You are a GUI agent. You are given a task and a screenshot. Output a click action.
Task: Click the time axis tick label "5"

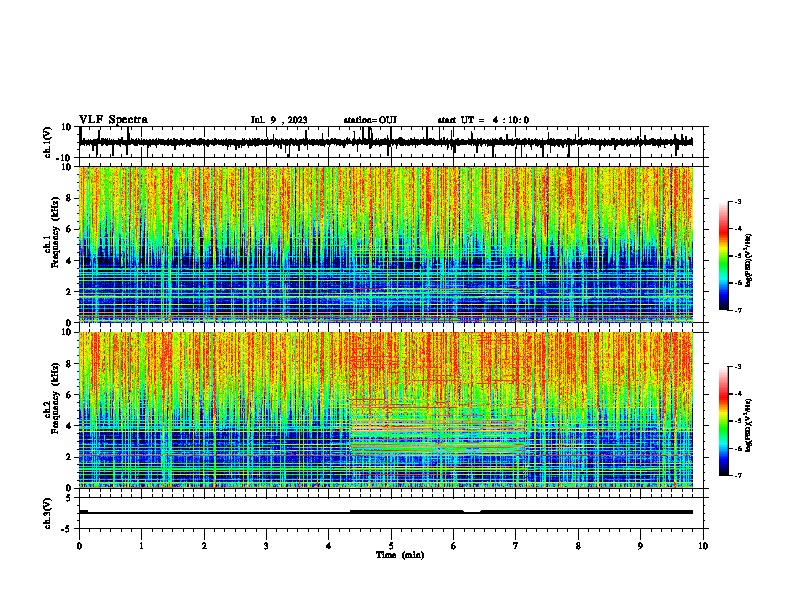click(x=391, y=546)
